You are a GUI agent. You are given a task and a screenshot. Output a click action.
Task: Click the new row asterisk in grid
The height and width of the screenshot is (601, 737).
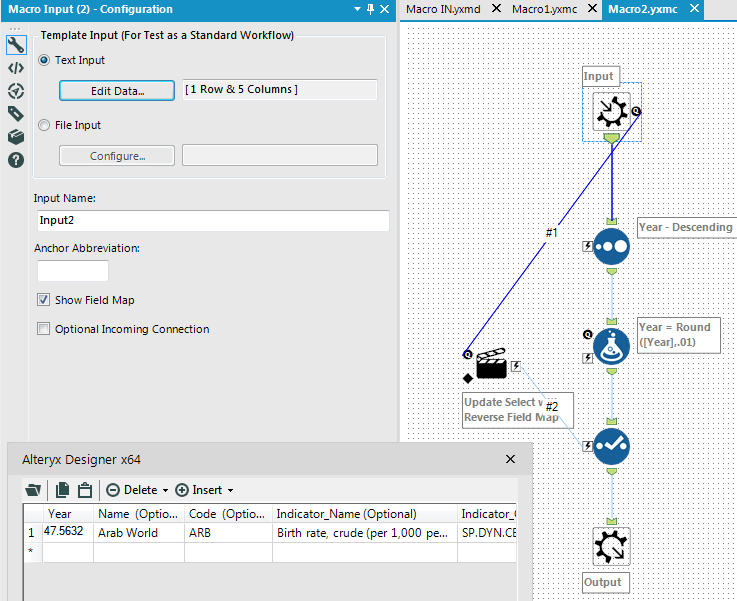32,551
